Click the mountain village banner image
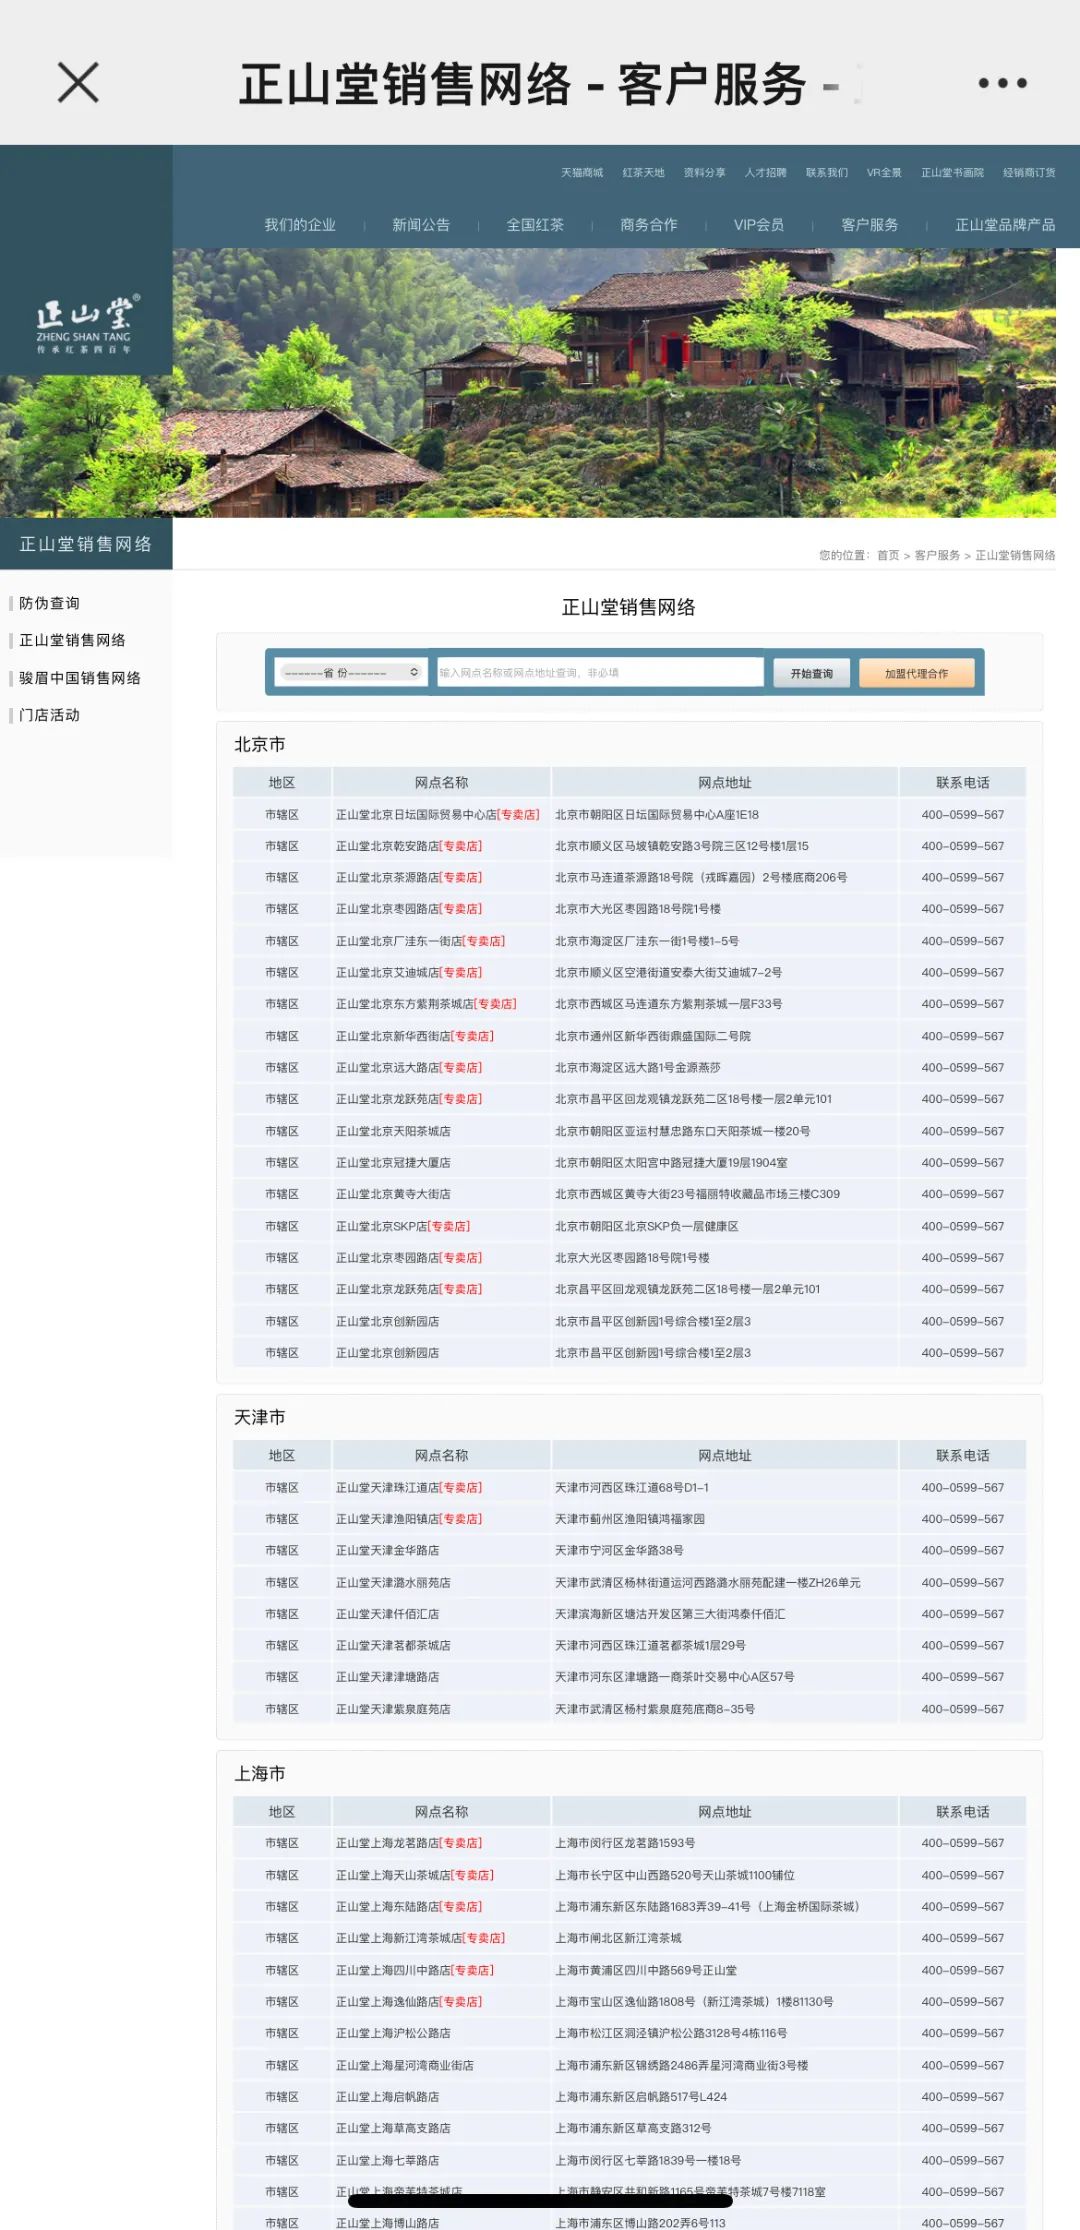 [614, 382]
